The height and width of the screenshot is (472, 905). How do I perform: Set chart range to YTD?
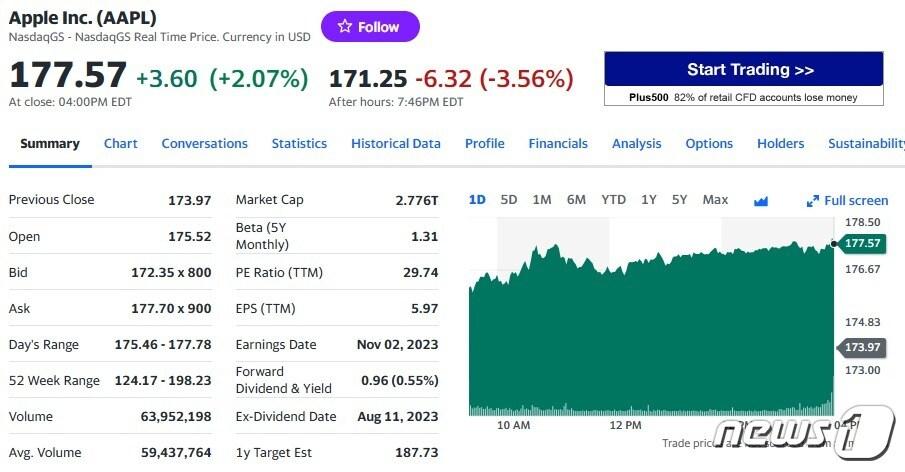[x=613, y=200]
